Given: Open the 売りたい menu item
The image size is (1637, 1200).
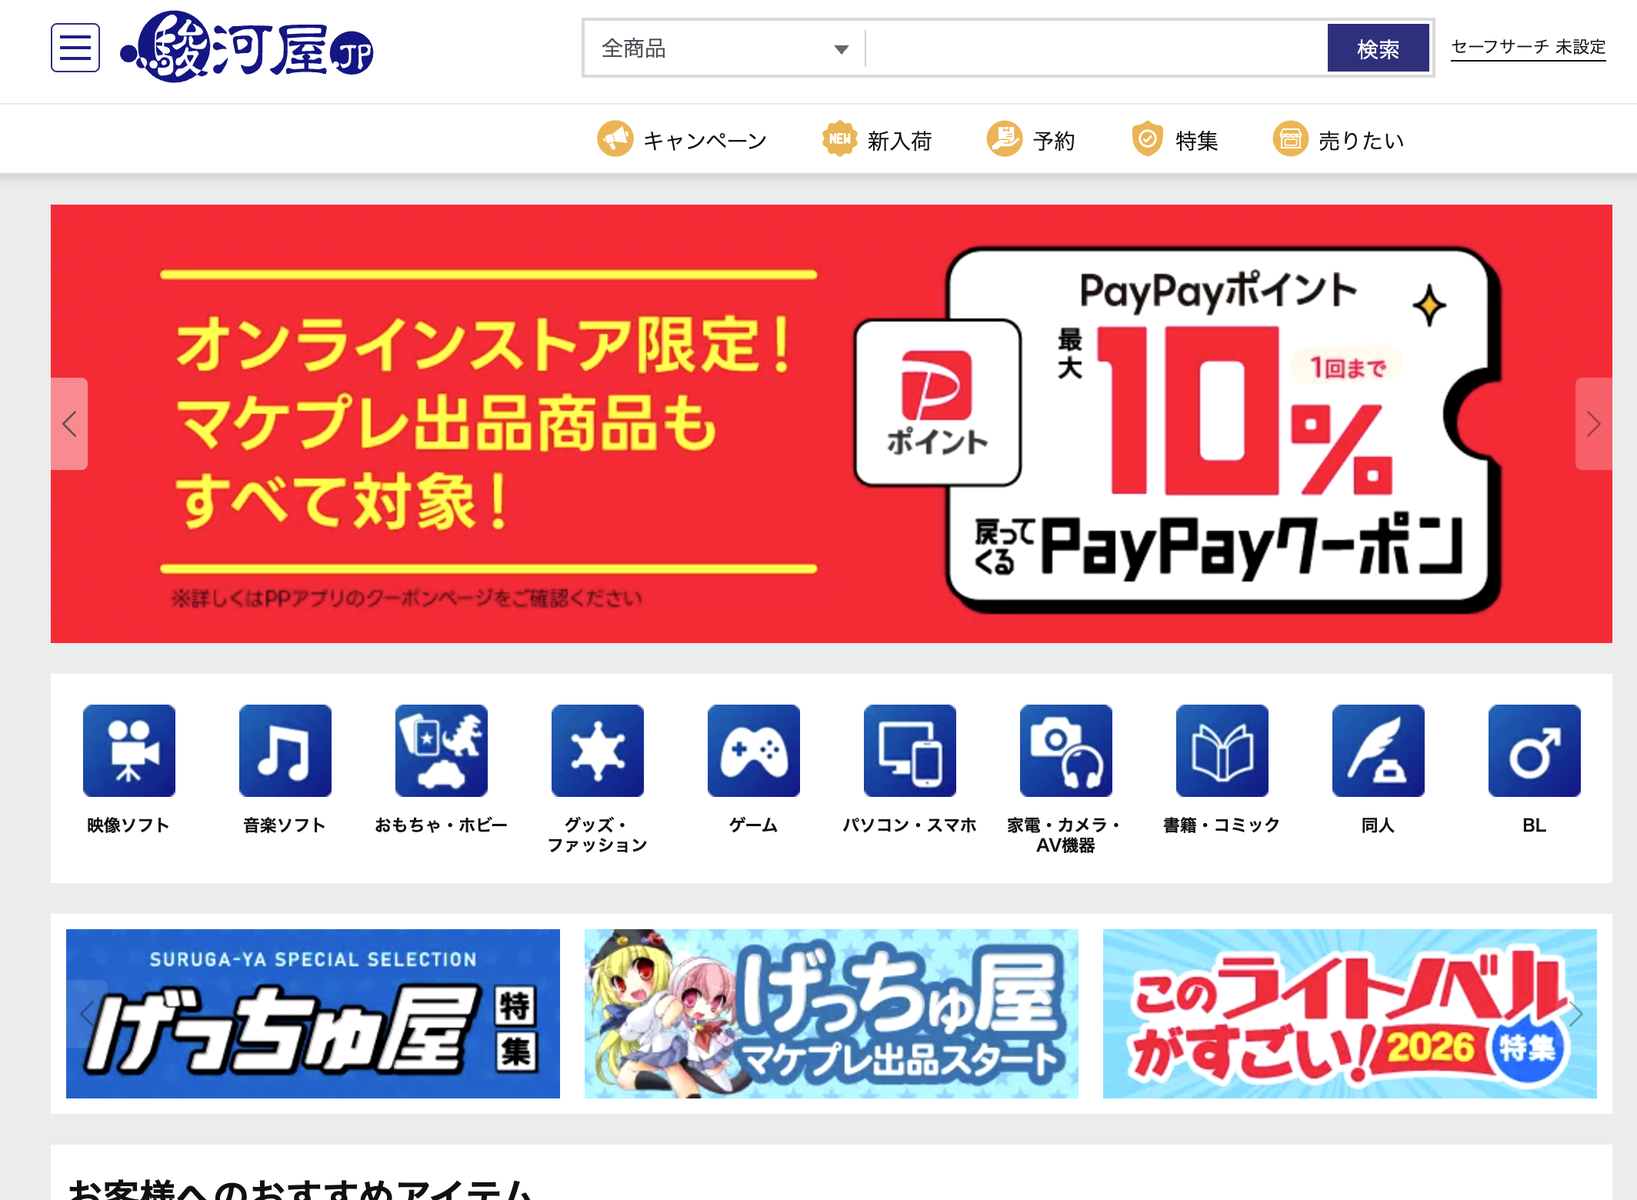Looking at the screenshot, I should 1338,139.
